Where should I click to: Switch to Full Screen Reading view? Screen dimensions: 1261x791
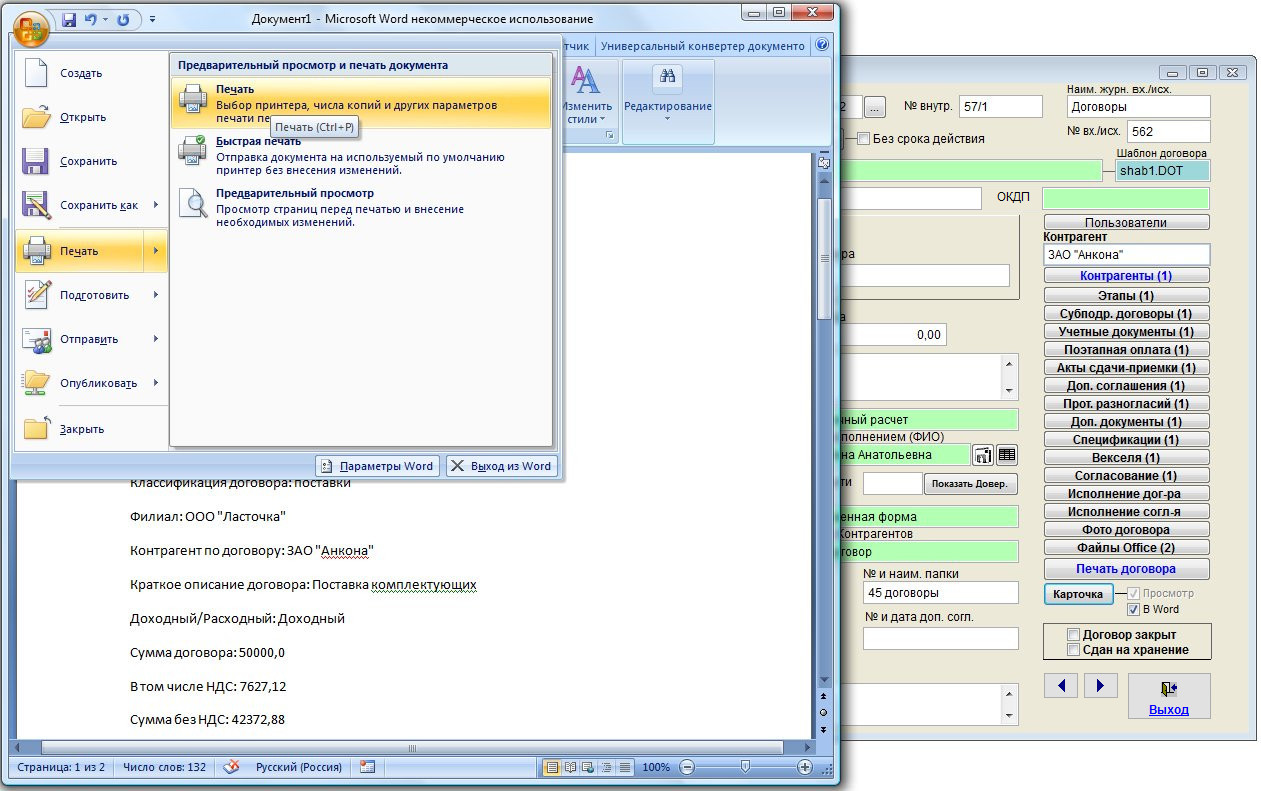pyautogui.click(x=569, y=767)
